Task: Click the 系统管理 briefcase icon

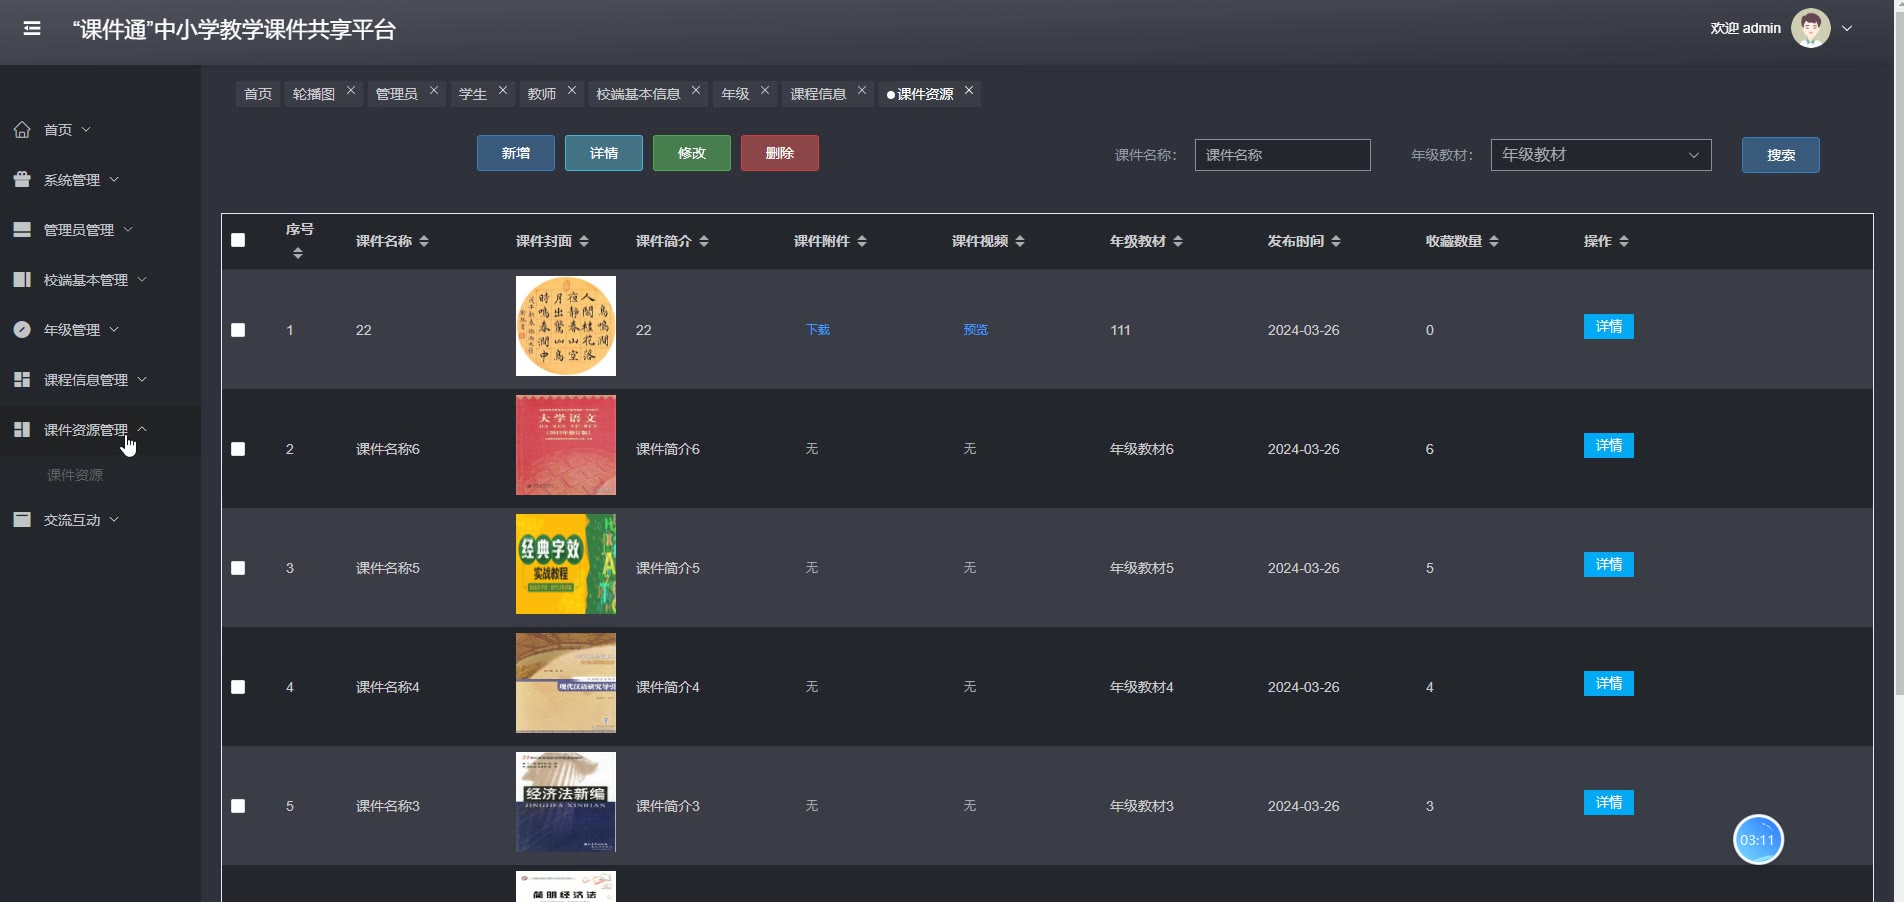Action: coord(22,180)
